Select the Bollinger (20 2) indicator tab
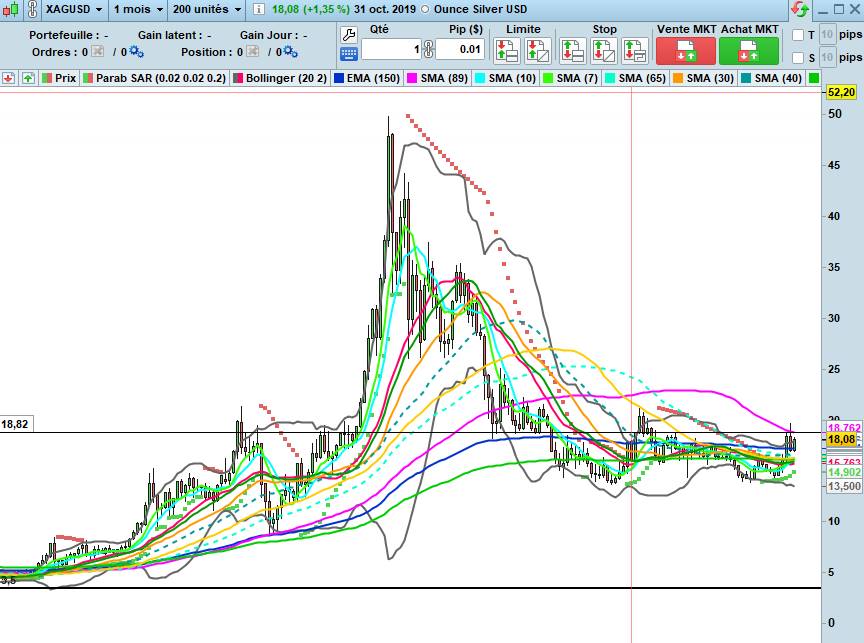The height and width of the screenshot is (643, 864). [279, 77]
